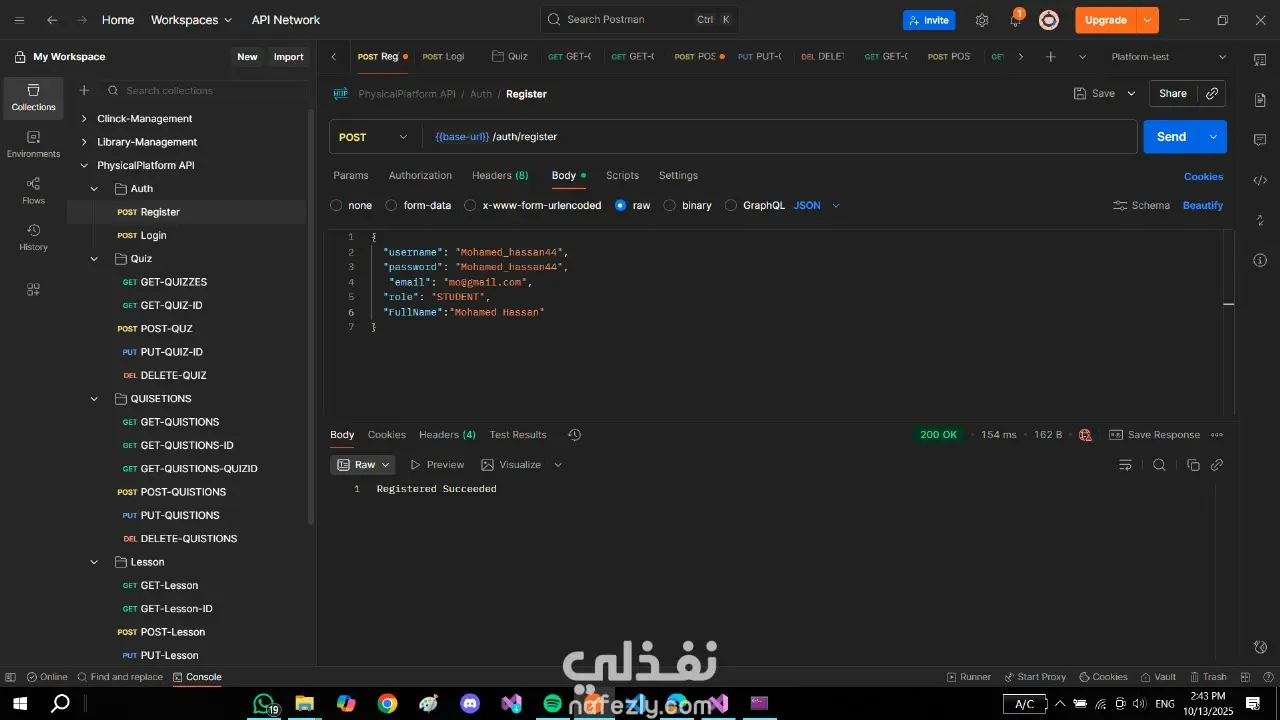Viewport: 1280px width, 720px height.
Task: Open the user avatar menu
Action: 1049,20
